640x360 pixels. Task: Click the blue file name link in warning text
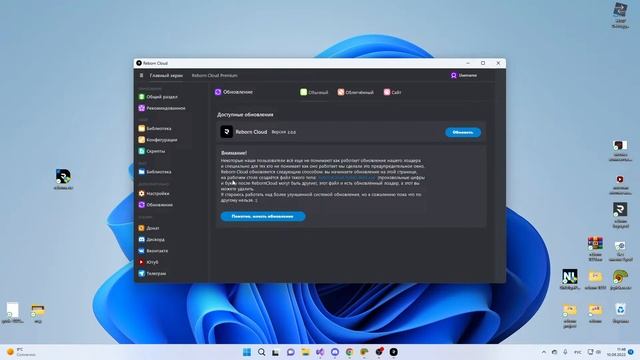347,178
